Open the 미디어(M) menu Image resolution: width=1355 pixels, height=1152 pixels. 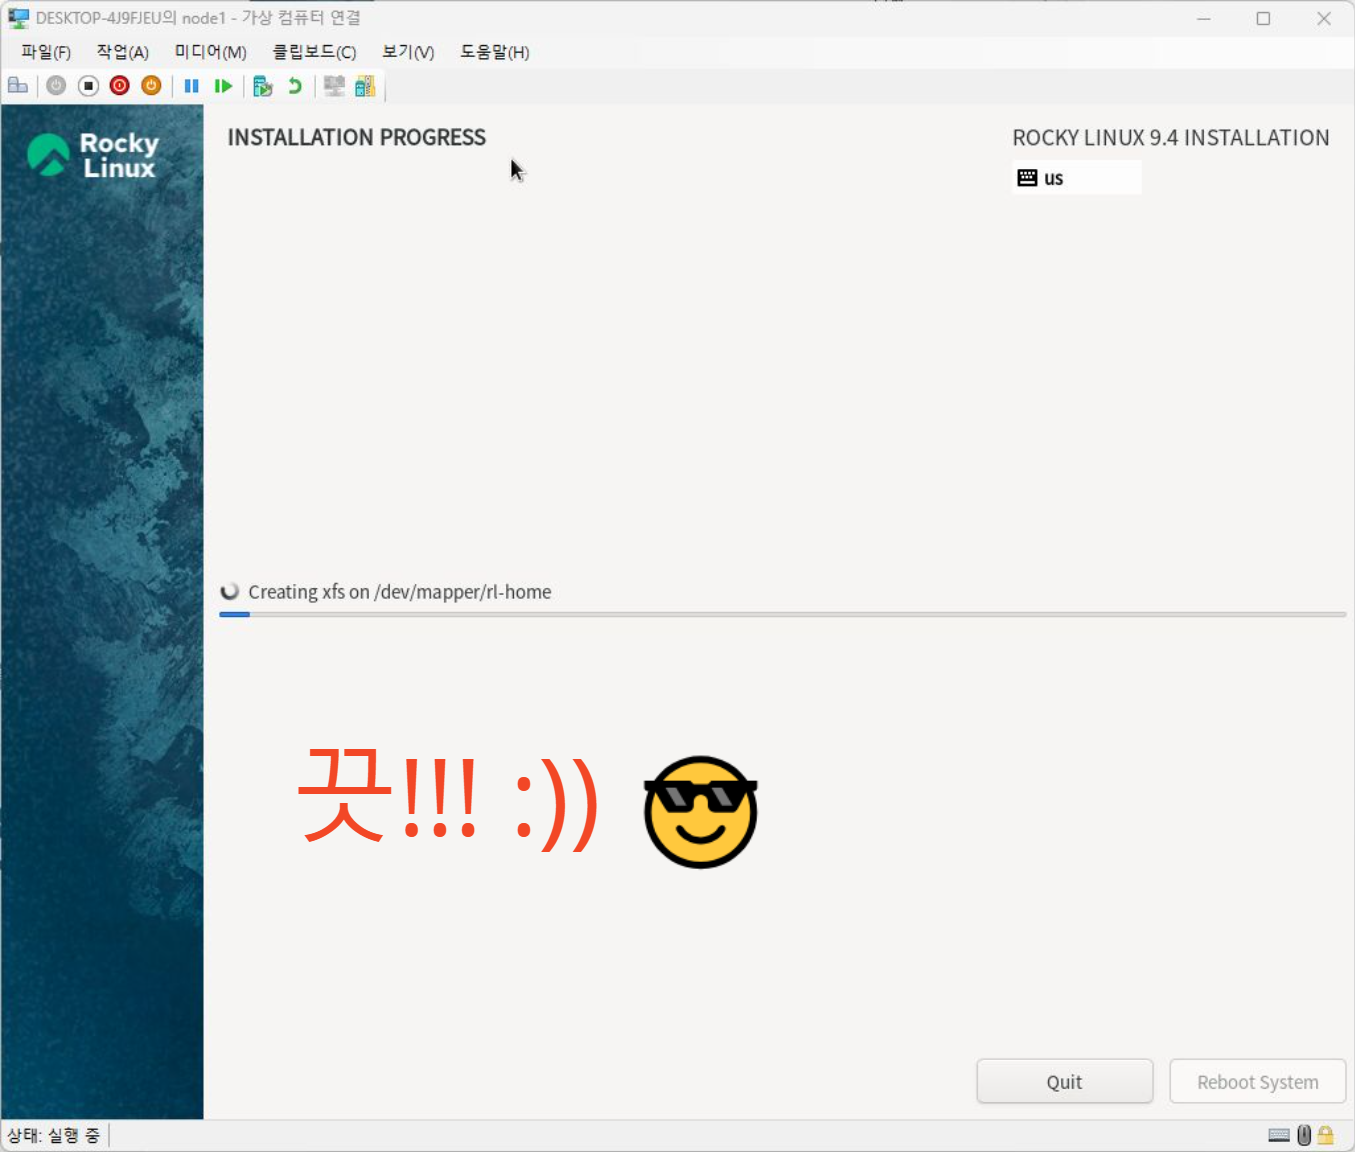tap(211, 52)
